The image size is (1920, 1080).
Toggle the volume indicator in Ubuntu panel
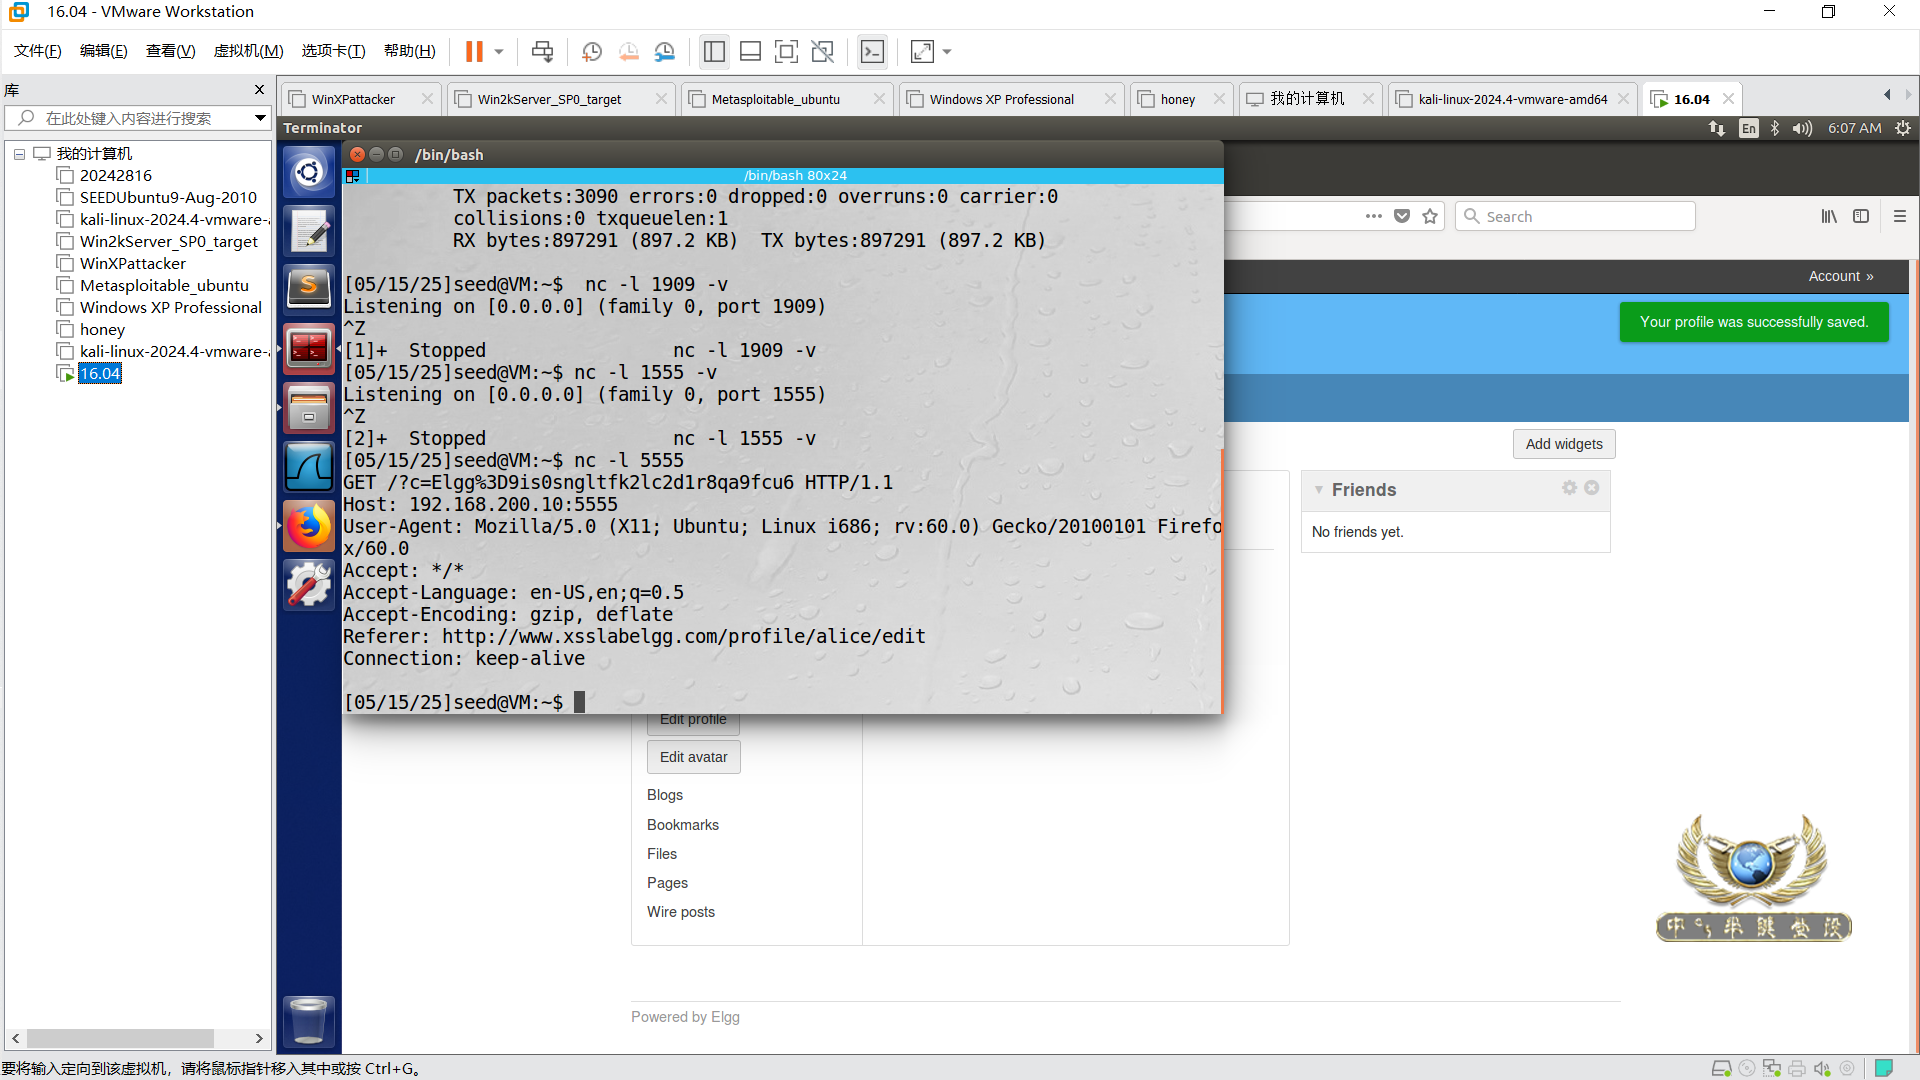(1802, 128)
